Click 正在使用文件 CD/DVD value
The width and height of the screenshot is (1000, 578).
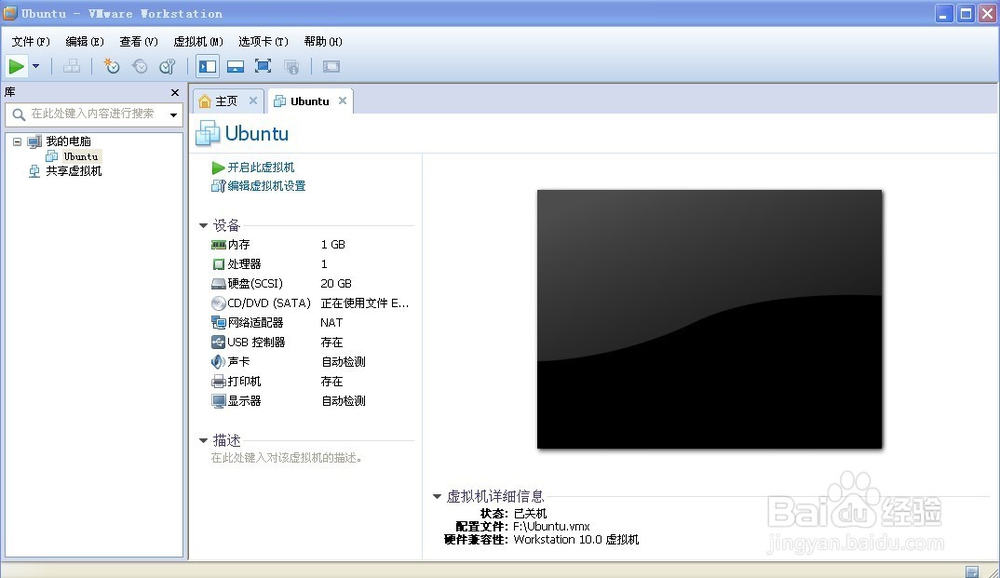click(x=365, y=304)
